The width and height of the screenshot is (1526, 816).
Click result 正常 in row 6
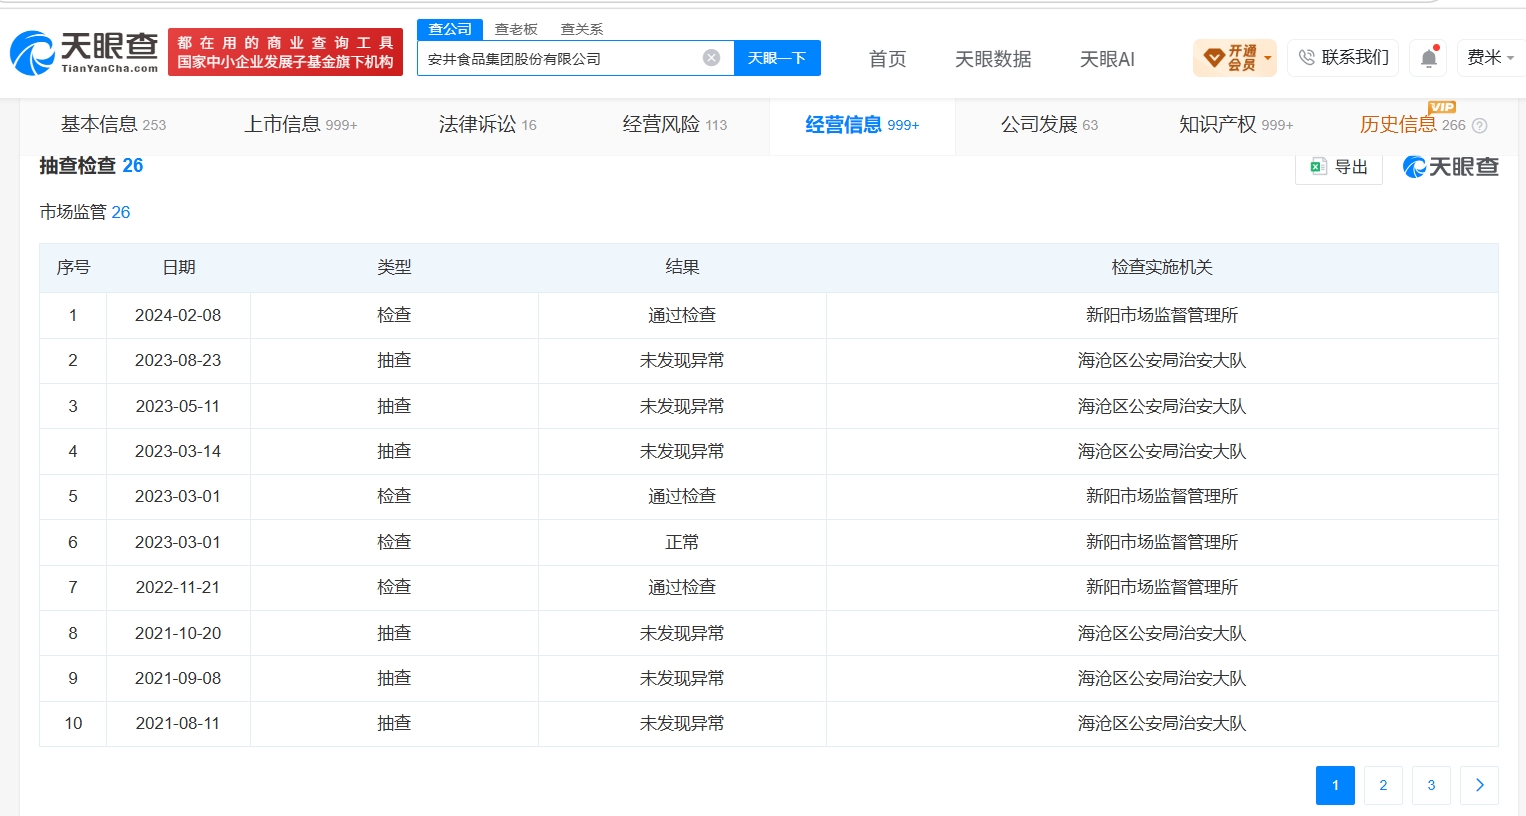(682, 542)
